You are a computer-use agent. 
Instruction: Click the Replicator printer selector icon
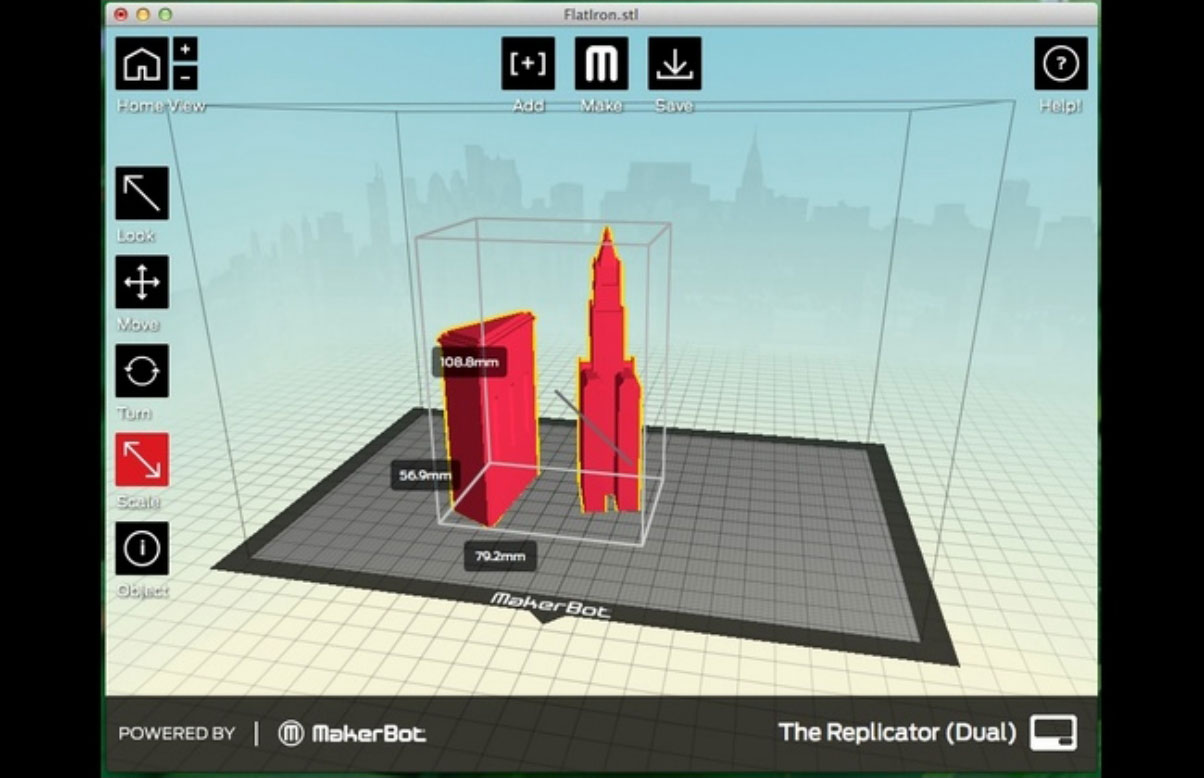click(1054, 732)
